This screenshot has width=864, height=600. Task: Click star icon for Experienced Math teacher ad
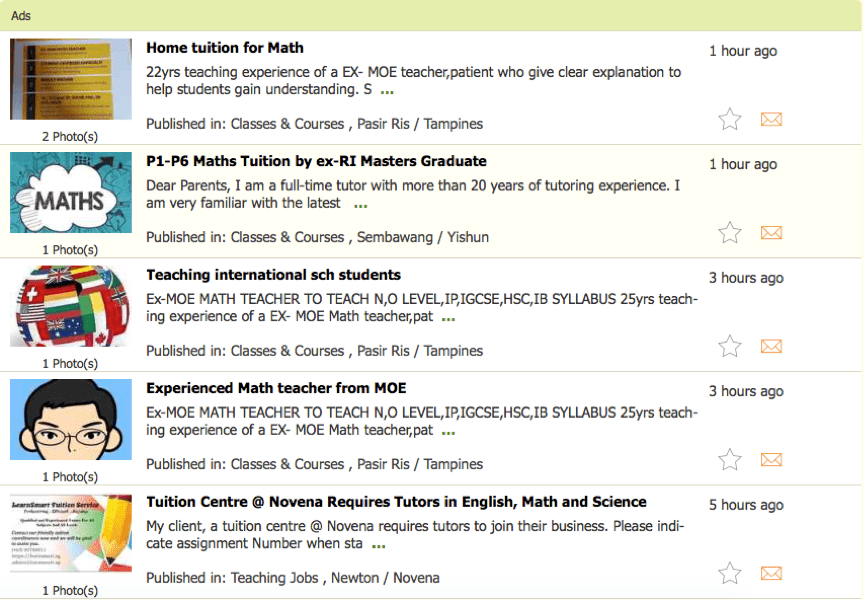click(730, 460)
